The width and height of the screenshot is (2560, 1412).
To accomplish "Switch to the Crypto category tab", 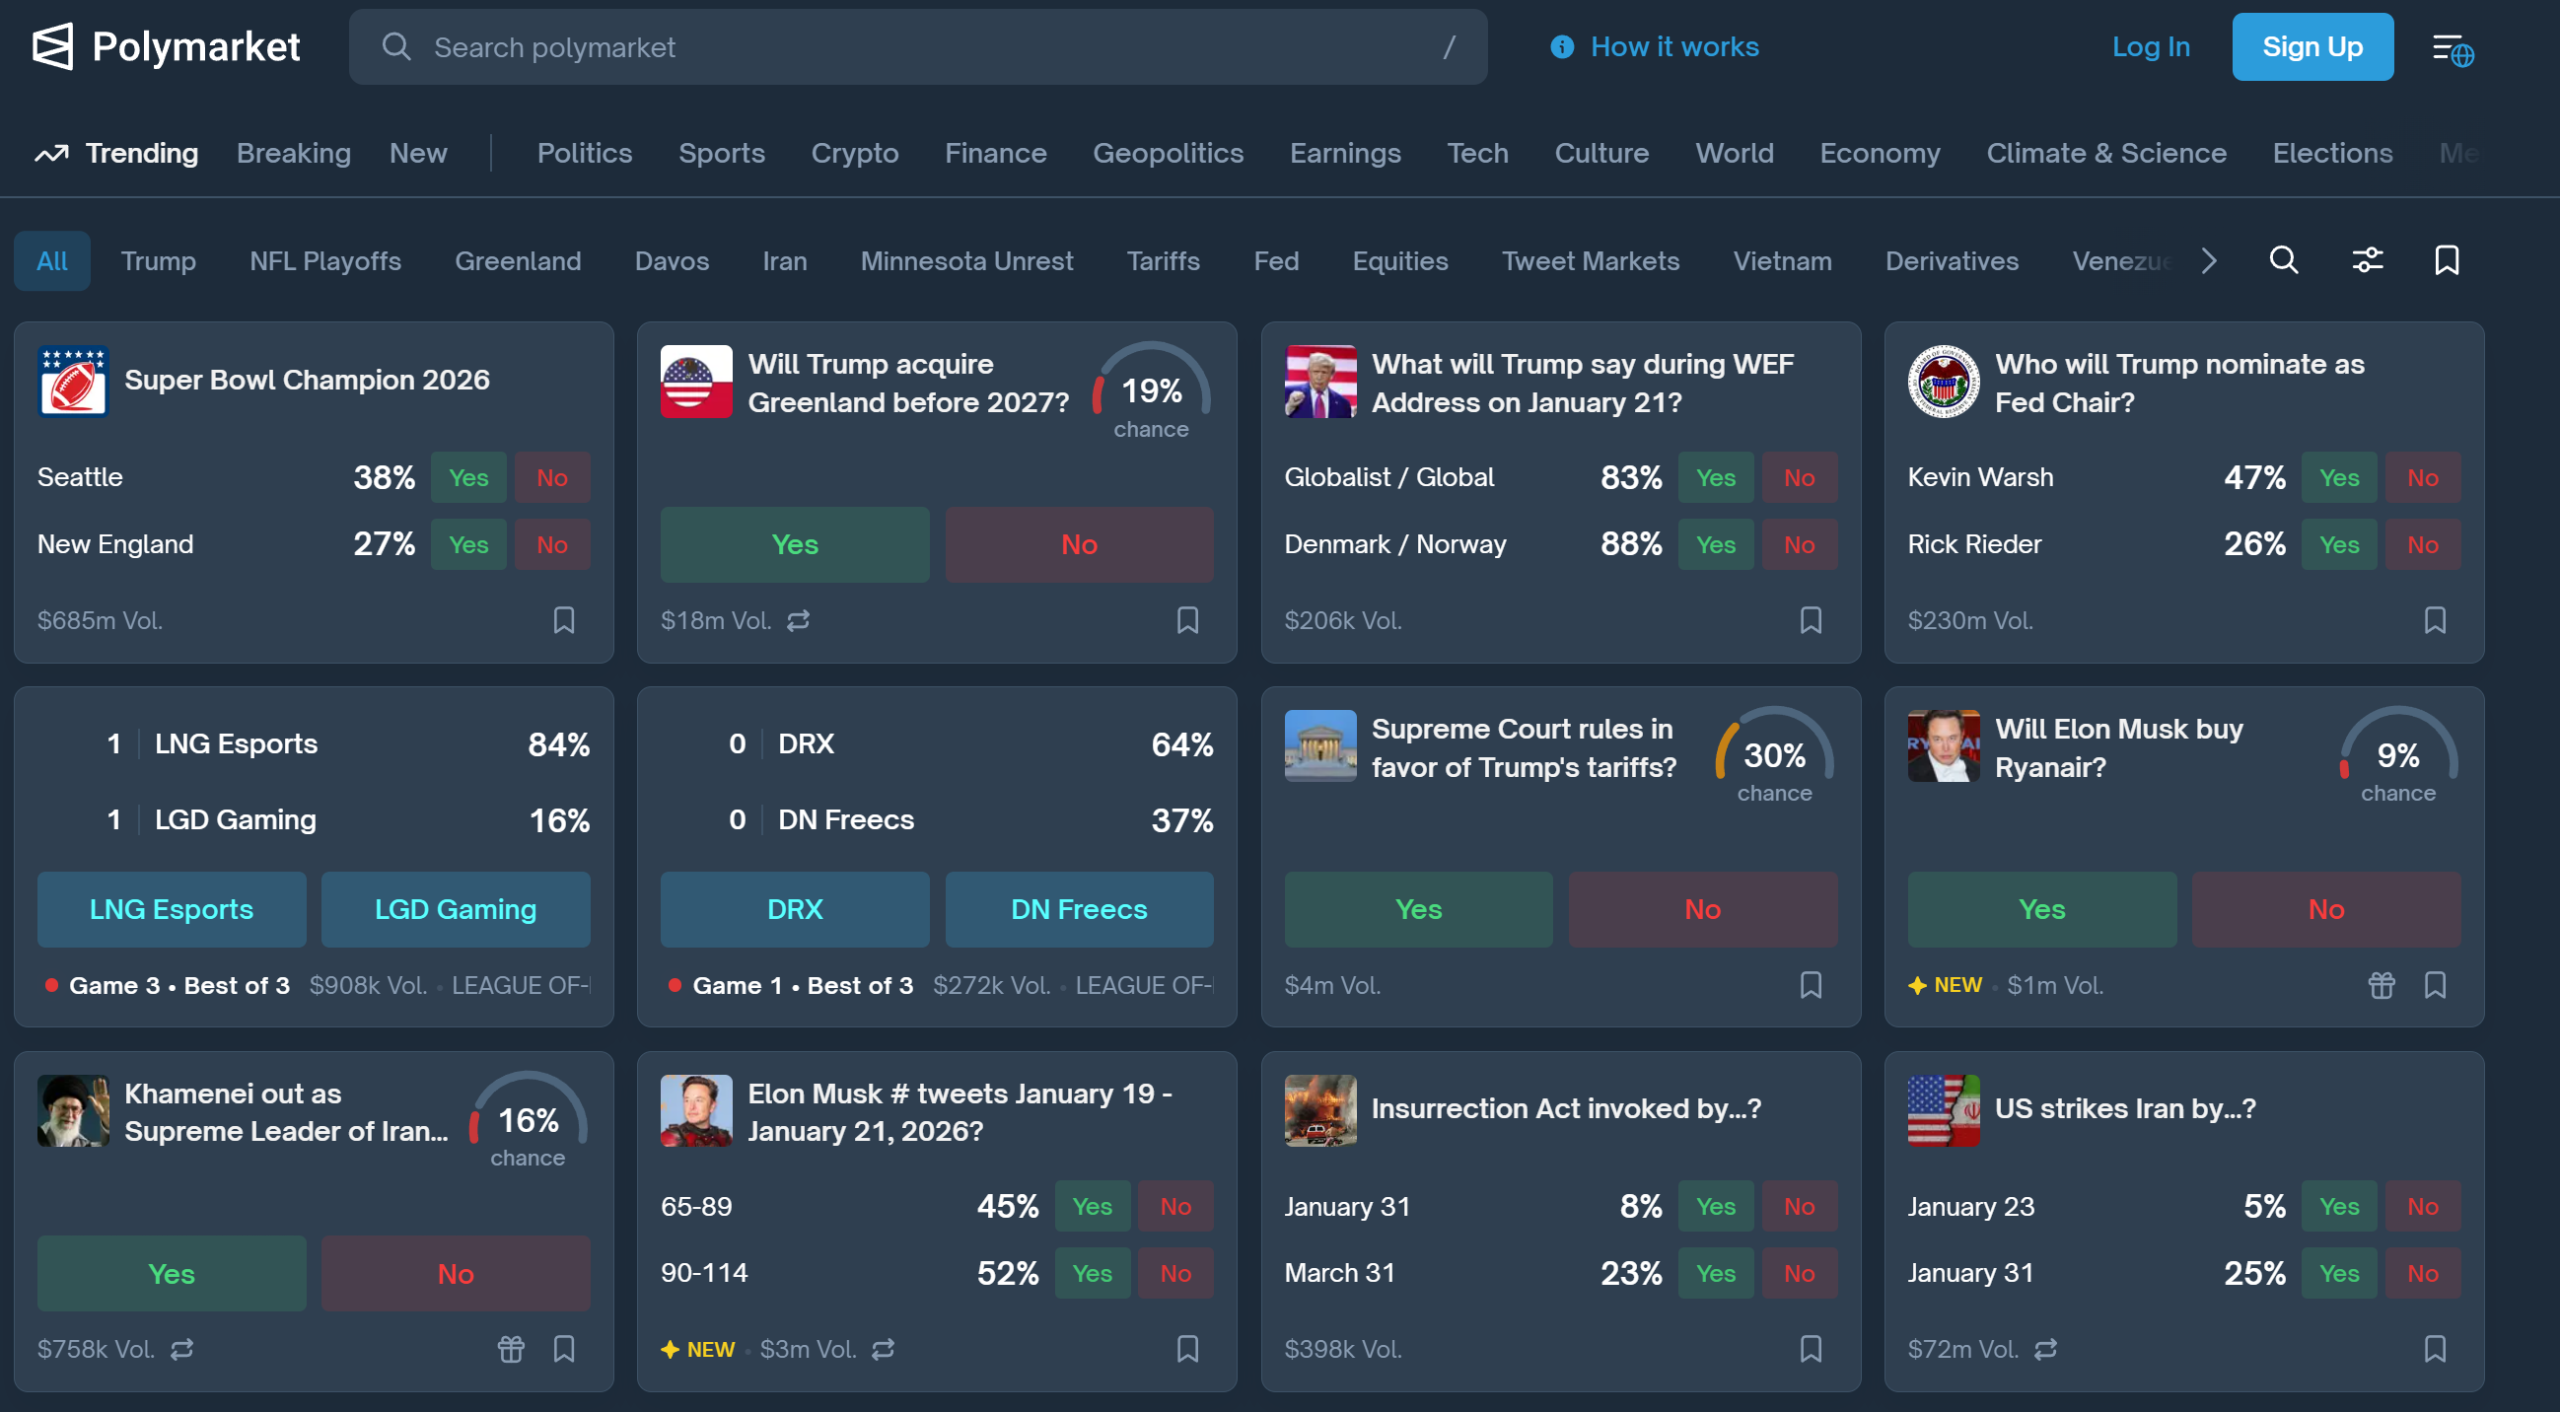I will 854,153.
